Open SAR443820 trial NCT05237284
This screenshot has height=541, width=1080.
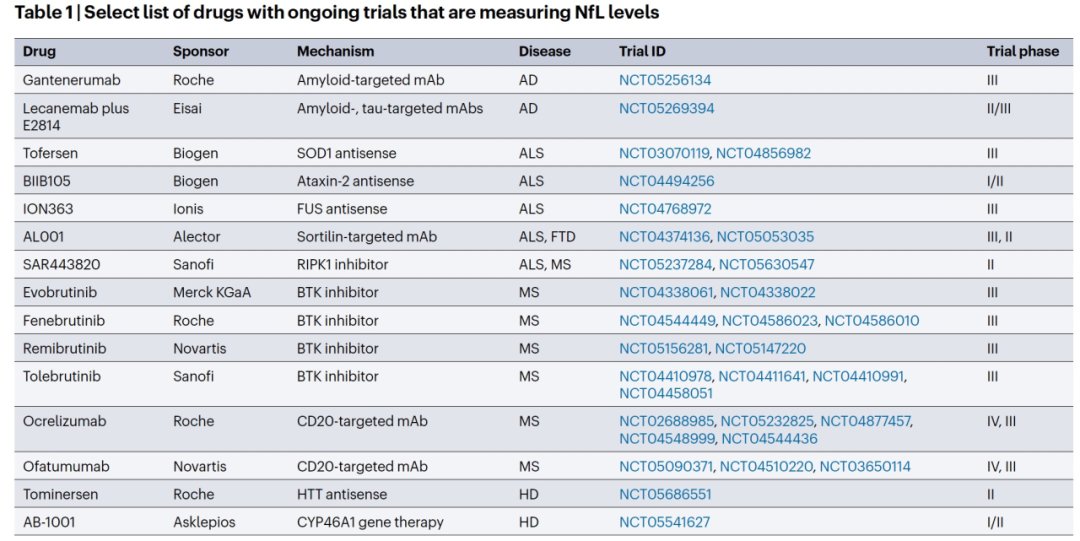[665, 265]
